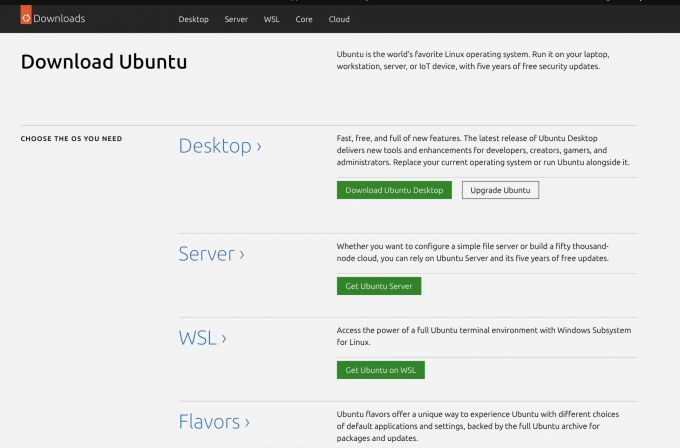Click the text starting 'Ubuntu is the world's favorite'

click(x=473, y=60)
